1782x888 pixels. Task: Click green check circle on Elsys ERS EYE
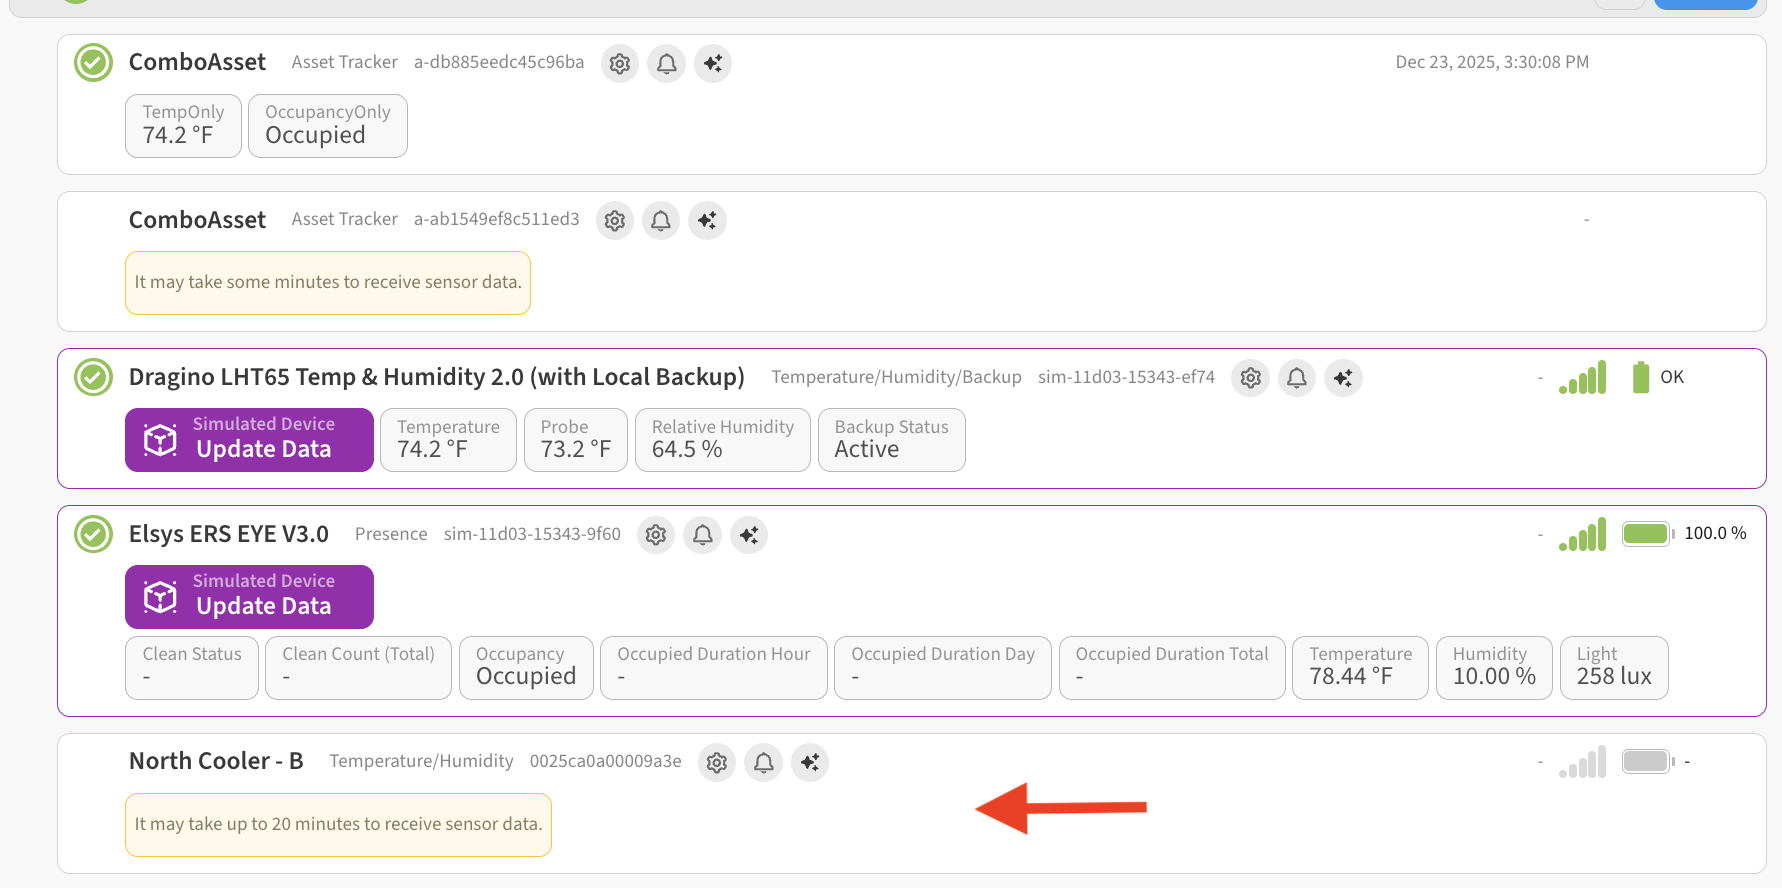click(94, 535)
